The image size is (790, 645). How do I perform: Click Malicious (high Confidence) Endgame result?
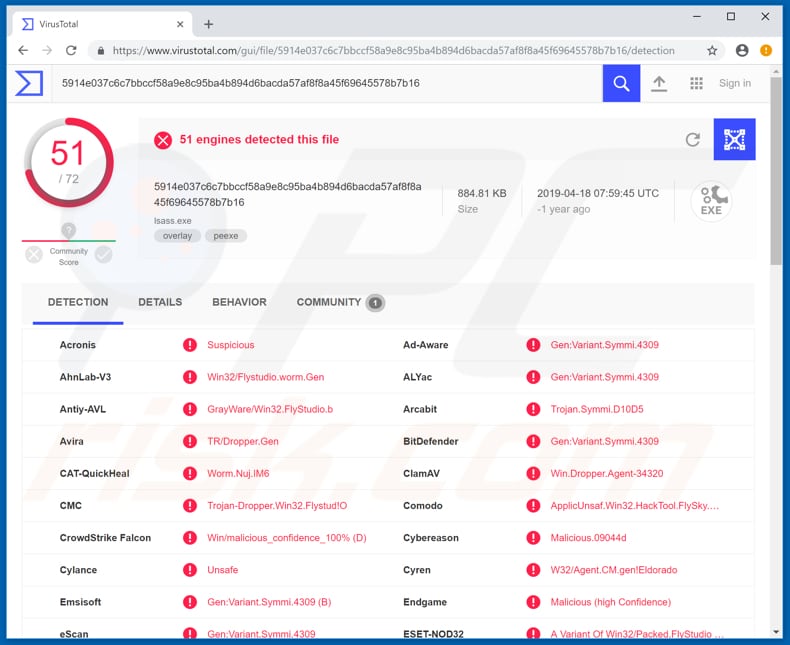coord(611,602)
